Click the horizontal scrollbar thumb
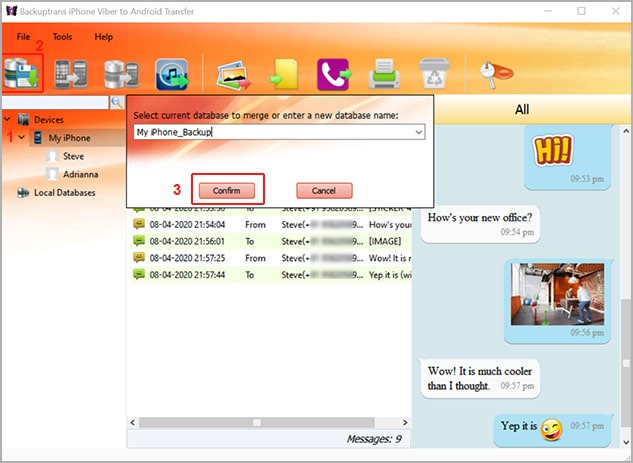 point(257,422)
